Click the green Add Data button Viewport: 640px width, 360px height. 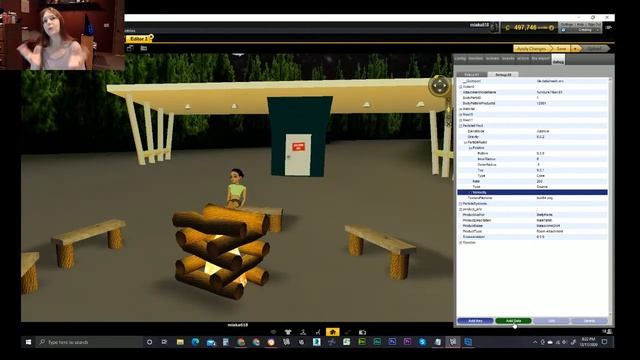click(513, 321)
